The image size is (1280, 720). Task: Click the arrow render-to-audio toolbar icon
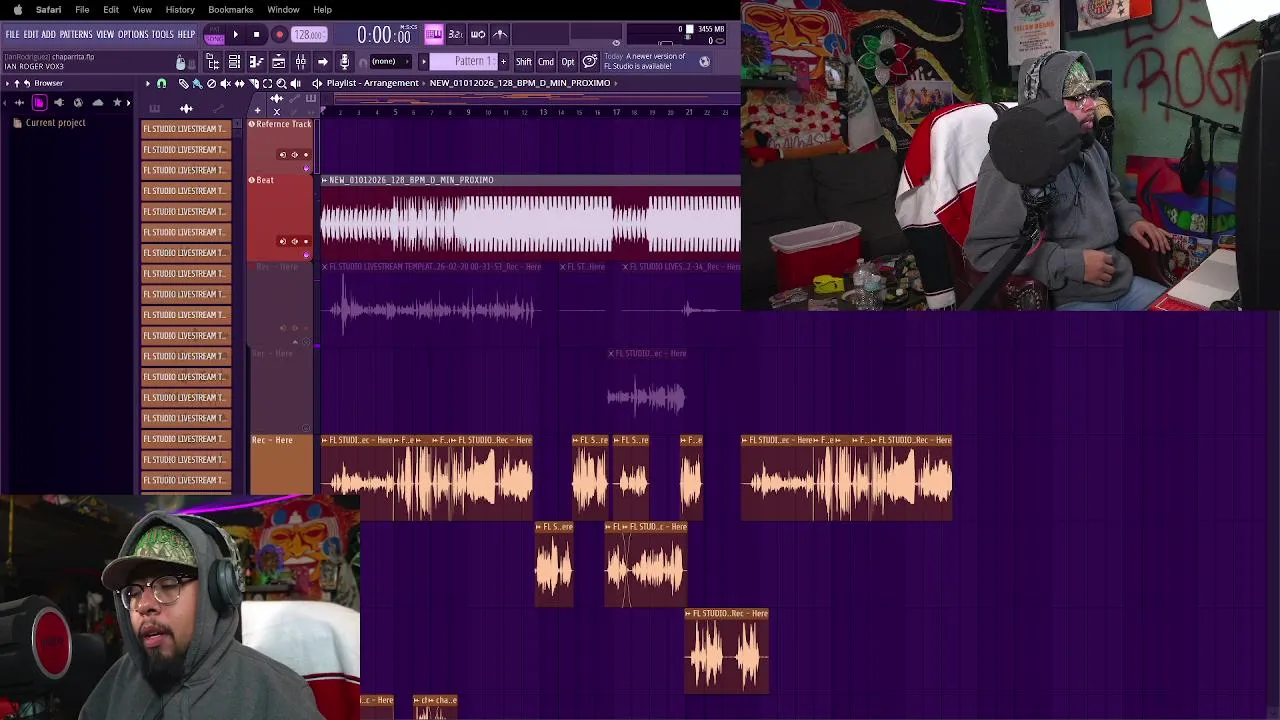[322, 62]
